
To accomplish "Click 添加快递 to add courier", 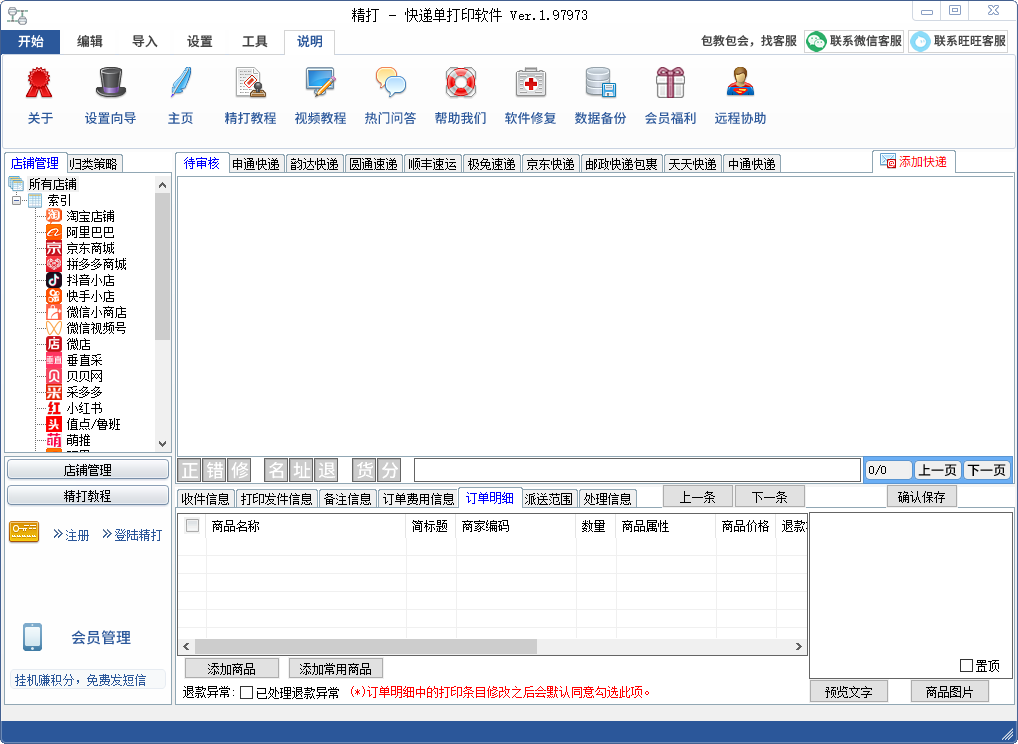I will pyautogui.click(x=913, y=162).
